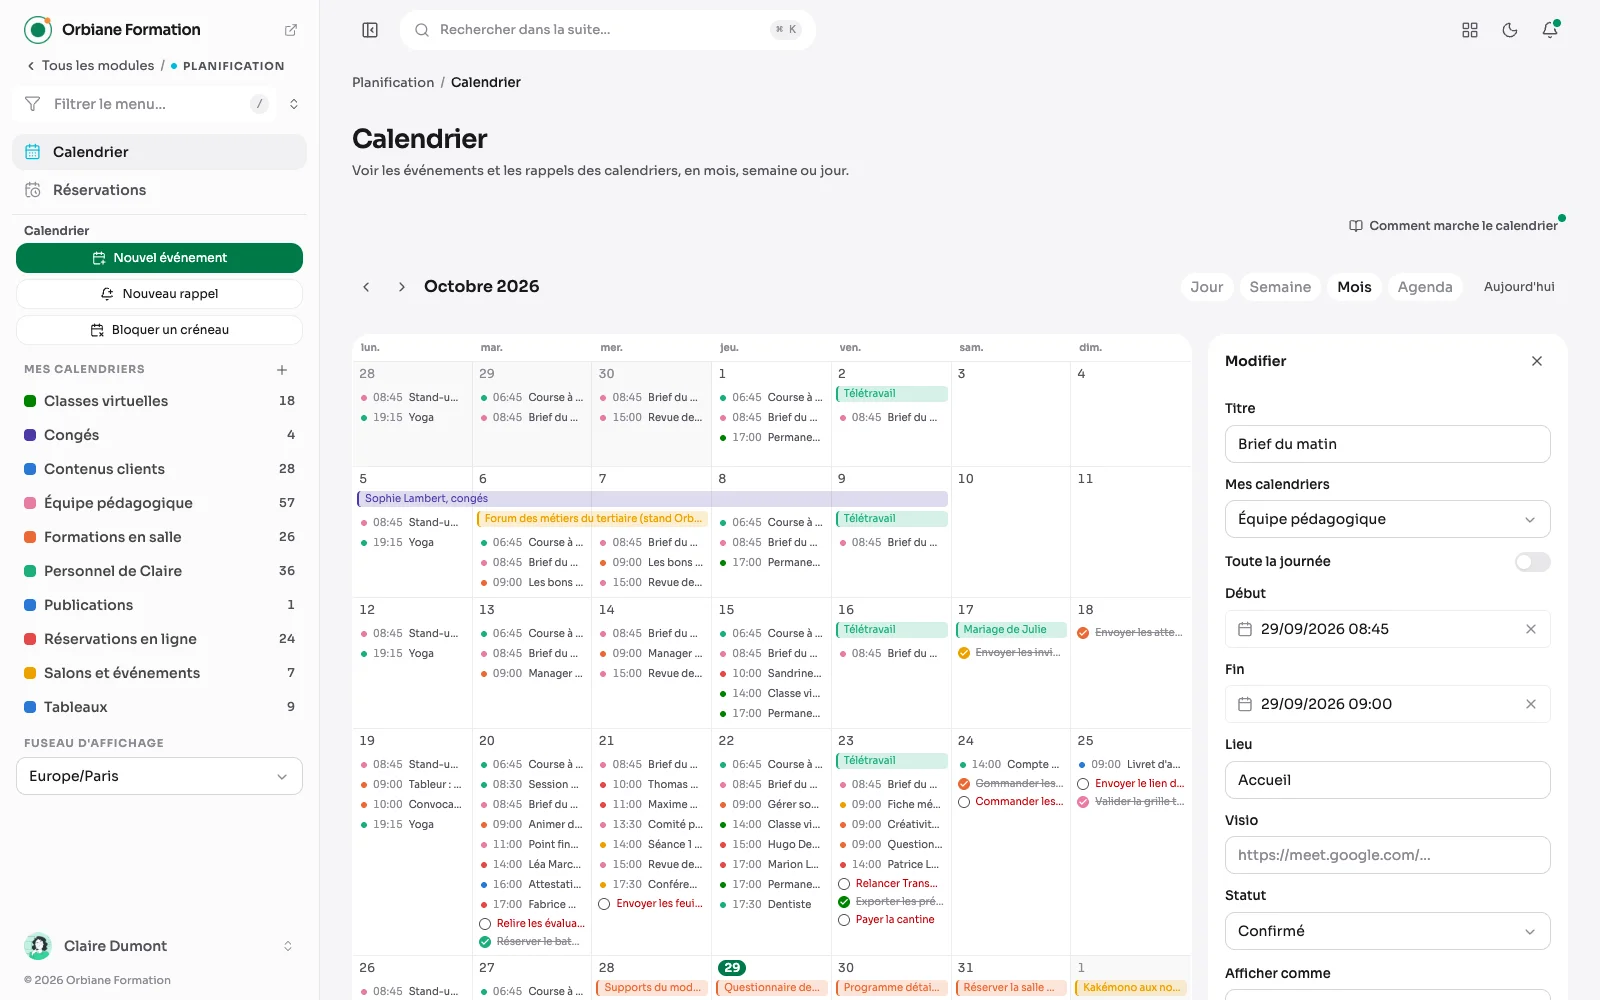
Task: Open Comment marche le calendrier help link
Action: (1453, 226)
